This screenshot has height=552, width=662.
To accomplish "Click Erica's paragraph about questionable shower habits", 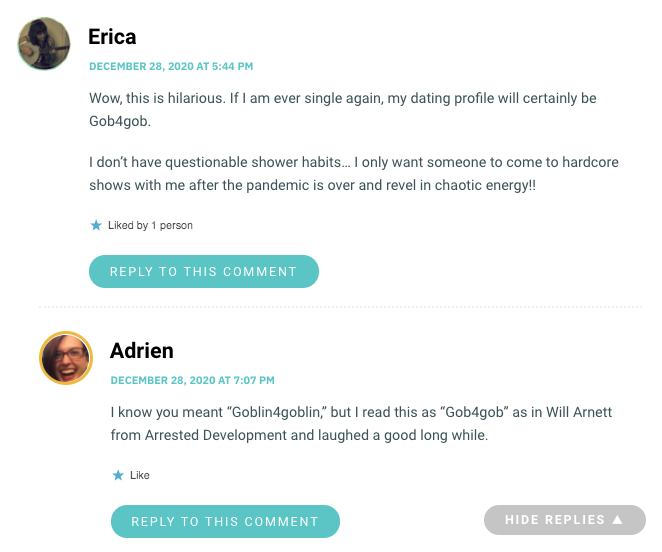I will click(x=354, y=174).
